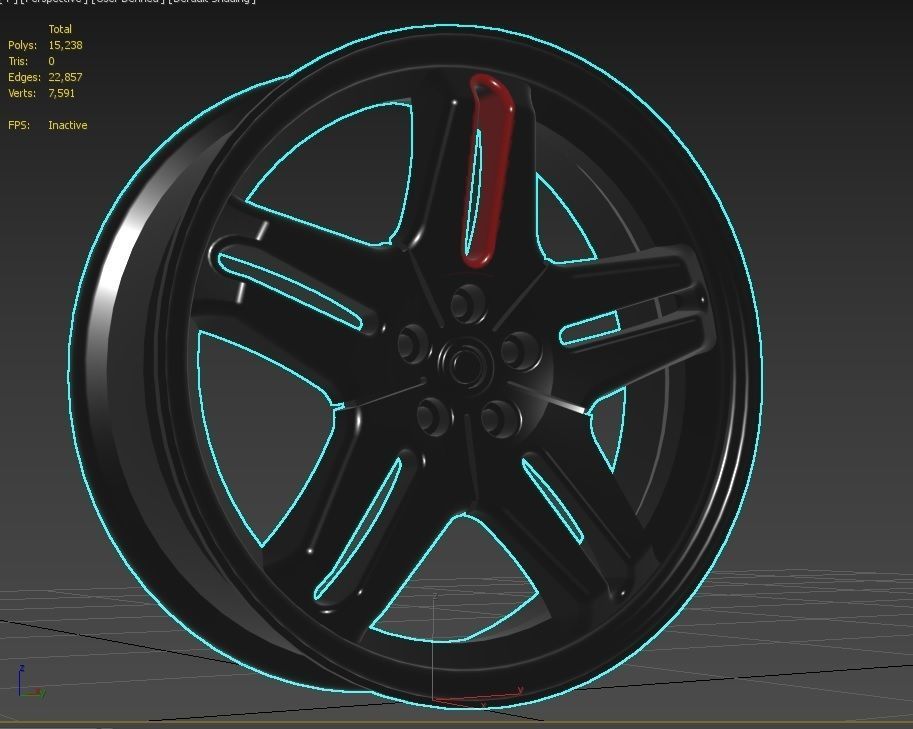Select the vertex count value '7,591'

62,93
